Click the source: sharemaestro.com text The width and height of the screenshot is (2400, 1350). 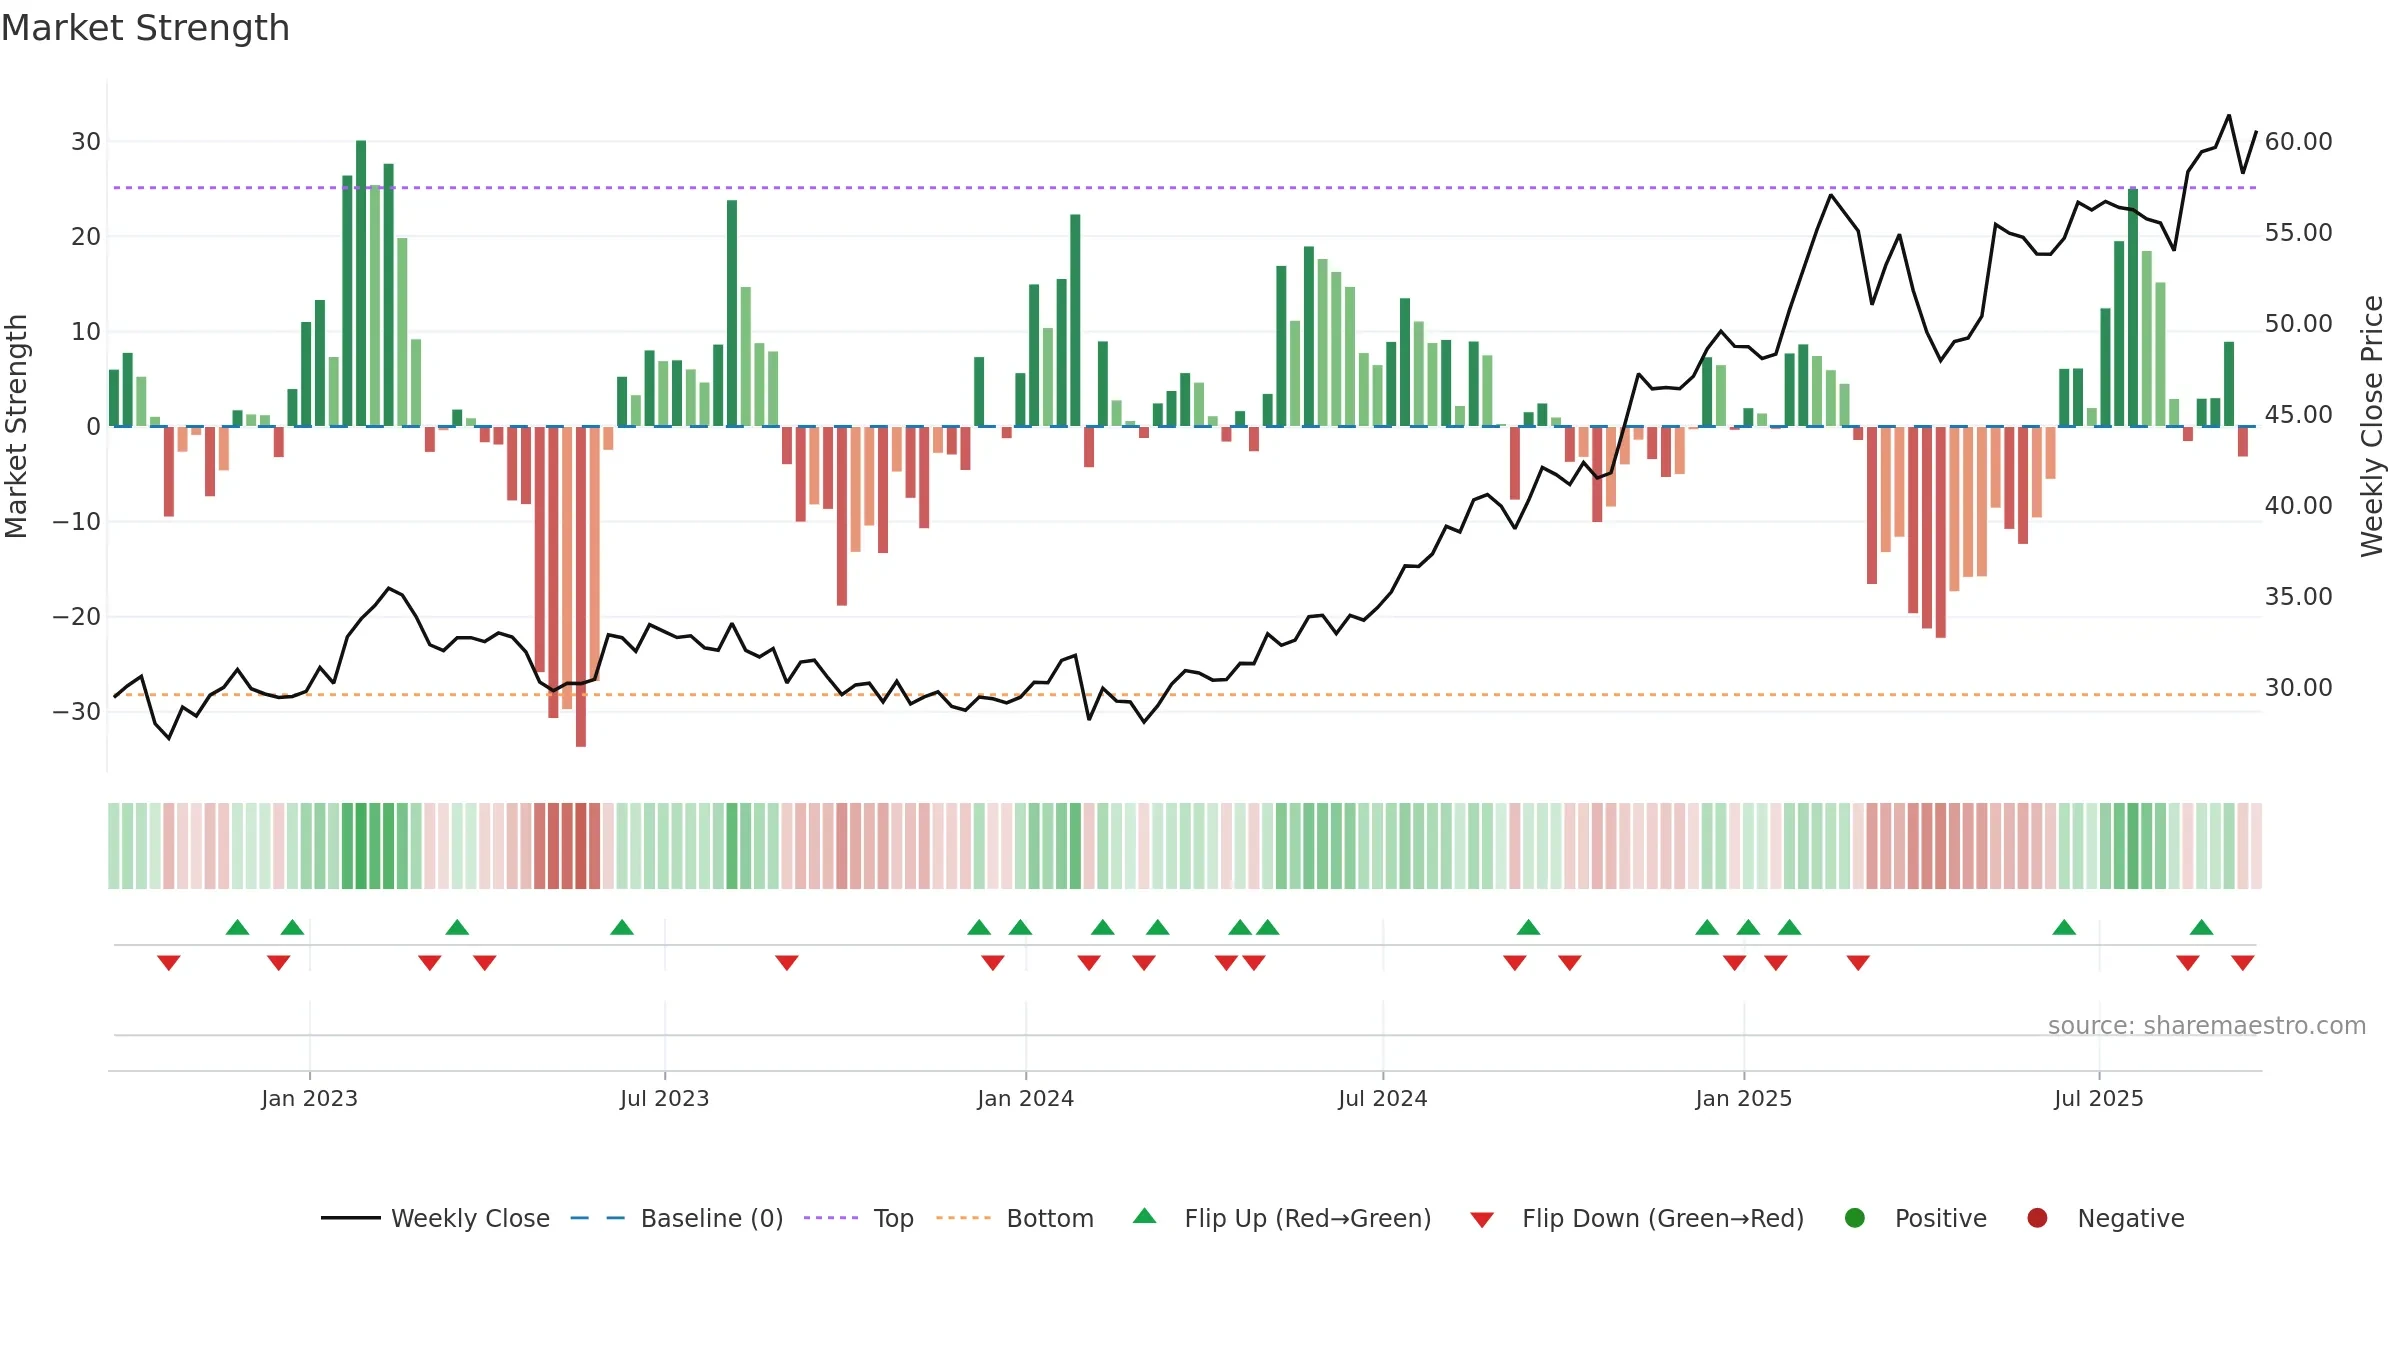(2207, 1026)
